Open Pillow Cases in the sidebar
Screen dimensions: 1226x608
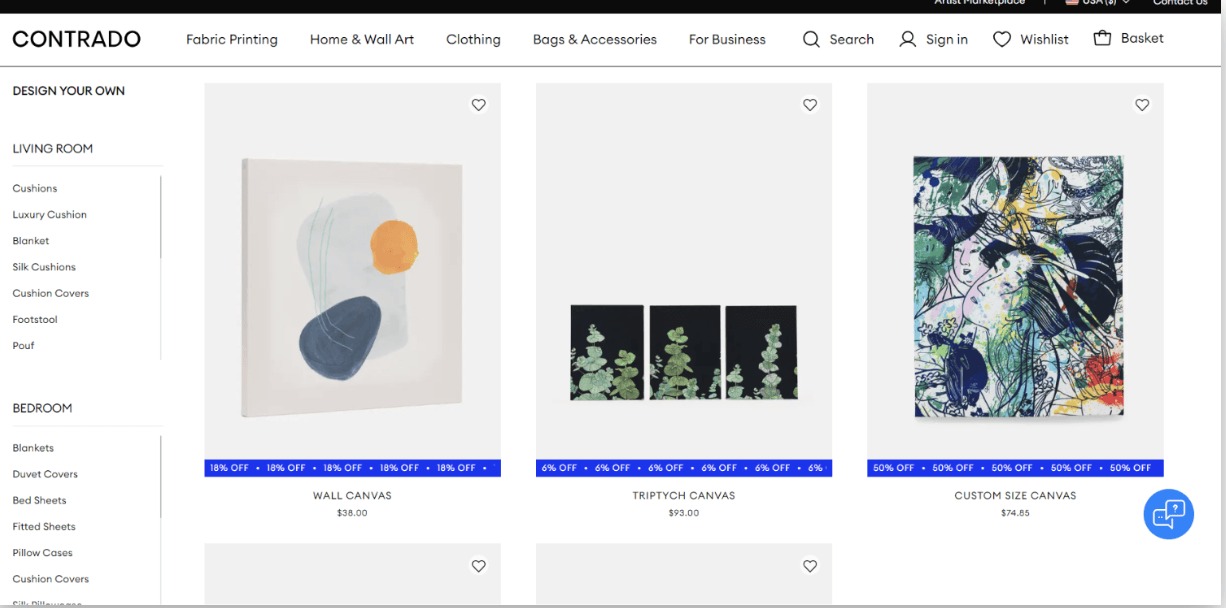42,552
